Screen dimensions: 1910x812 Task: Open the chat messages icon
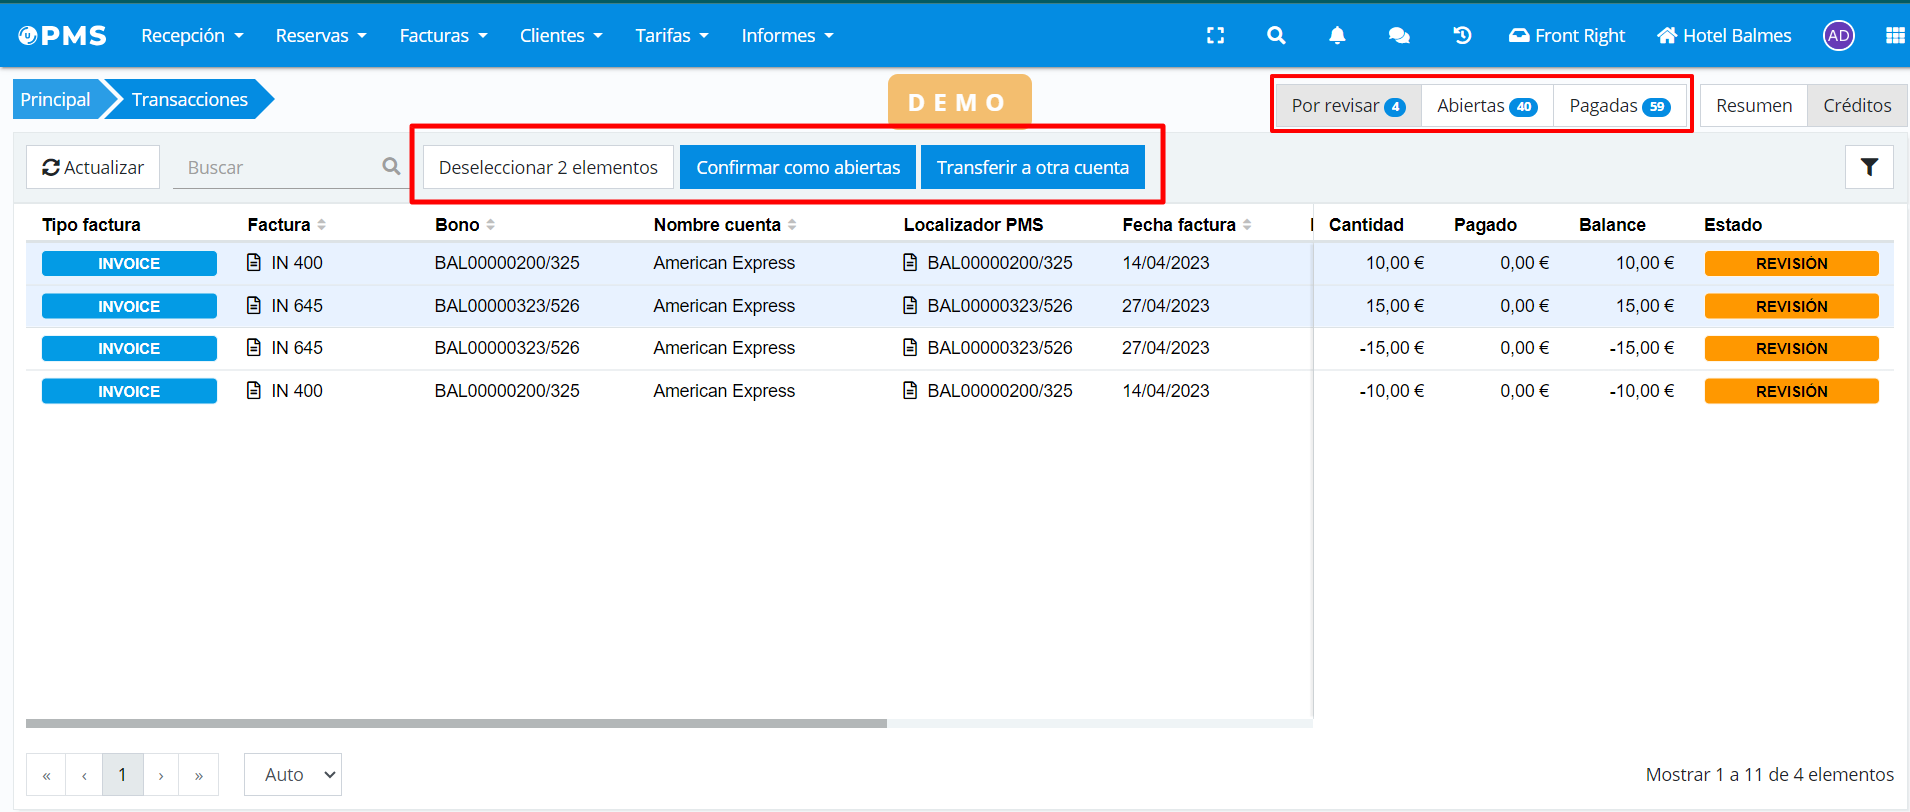1399,36
